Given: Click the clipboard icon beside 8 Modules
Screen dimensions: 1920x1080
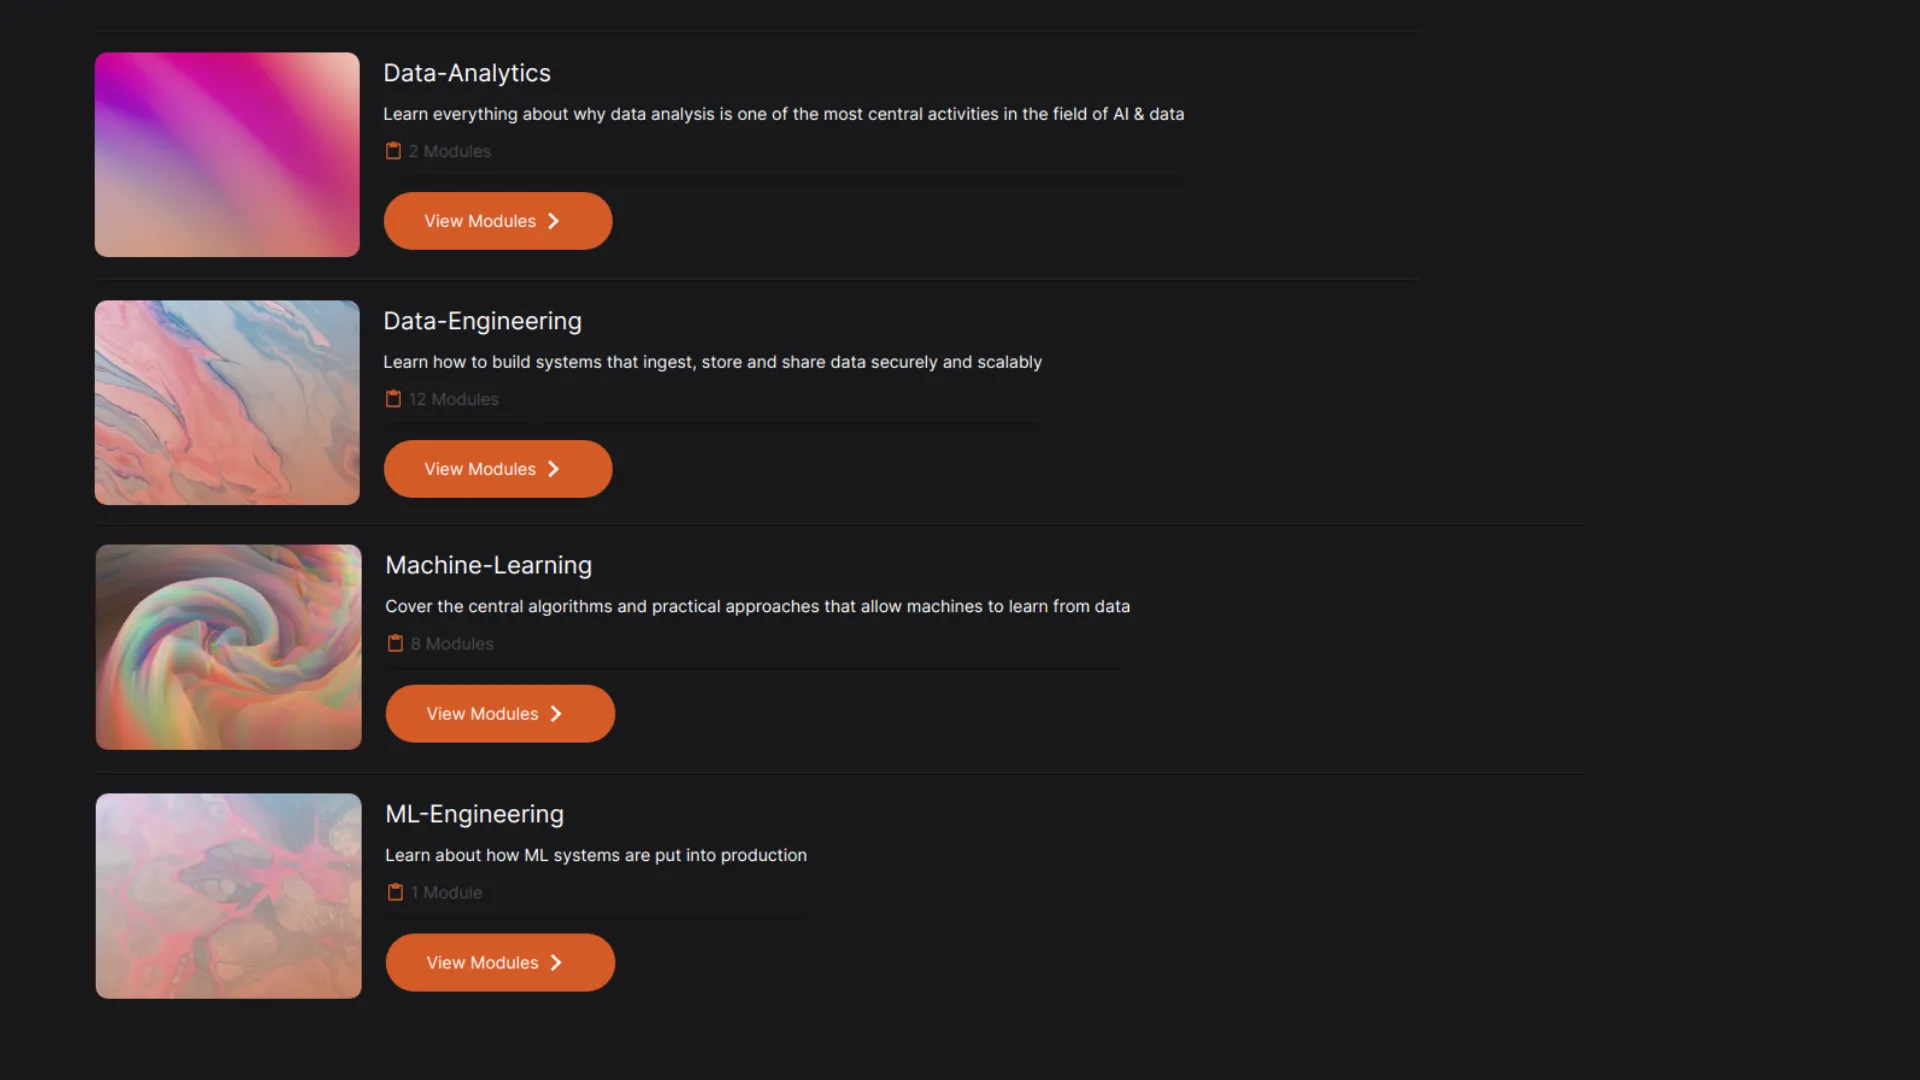Looking at the screenshot, I should (395, 643).
